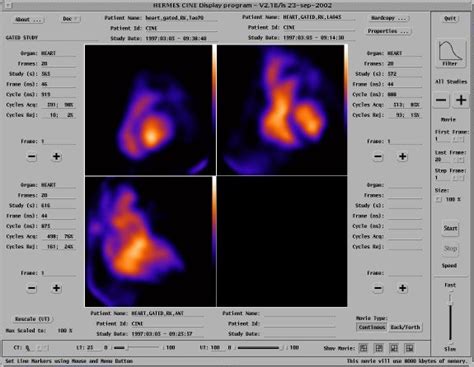Click top-right study Frame value field
Image resolution: width=474 pixels, height=367 pixels.
click(404, 141)
